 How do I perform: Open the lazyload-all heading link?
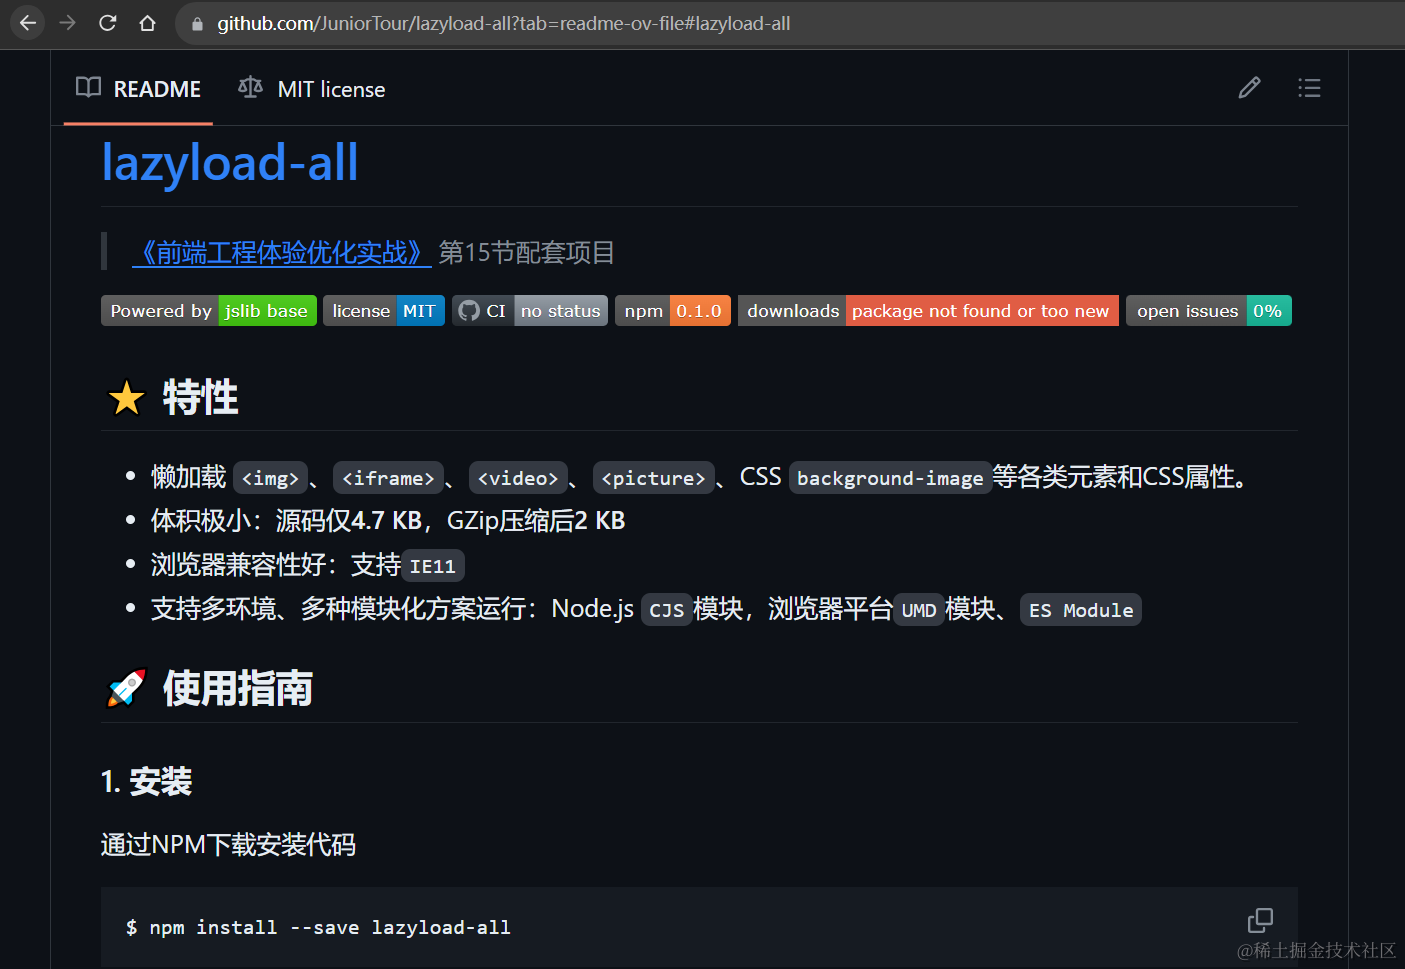230,163
